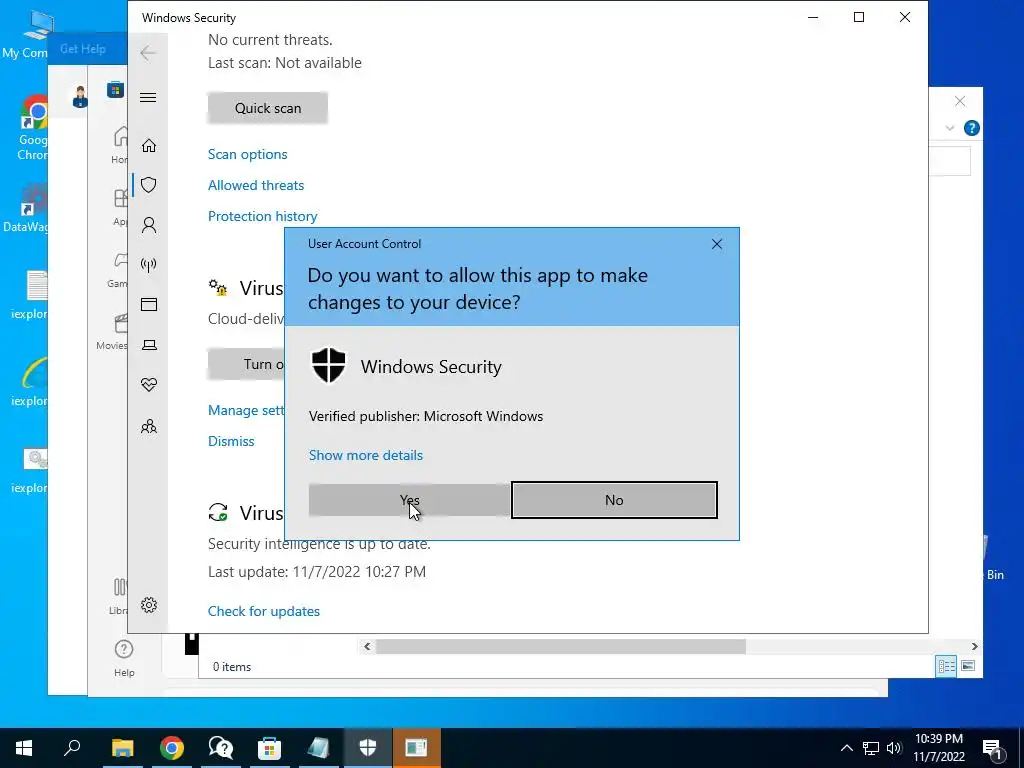Open Microsoft Store from the taskbar
Viewport: 1024px width, 768px height.
269,748
